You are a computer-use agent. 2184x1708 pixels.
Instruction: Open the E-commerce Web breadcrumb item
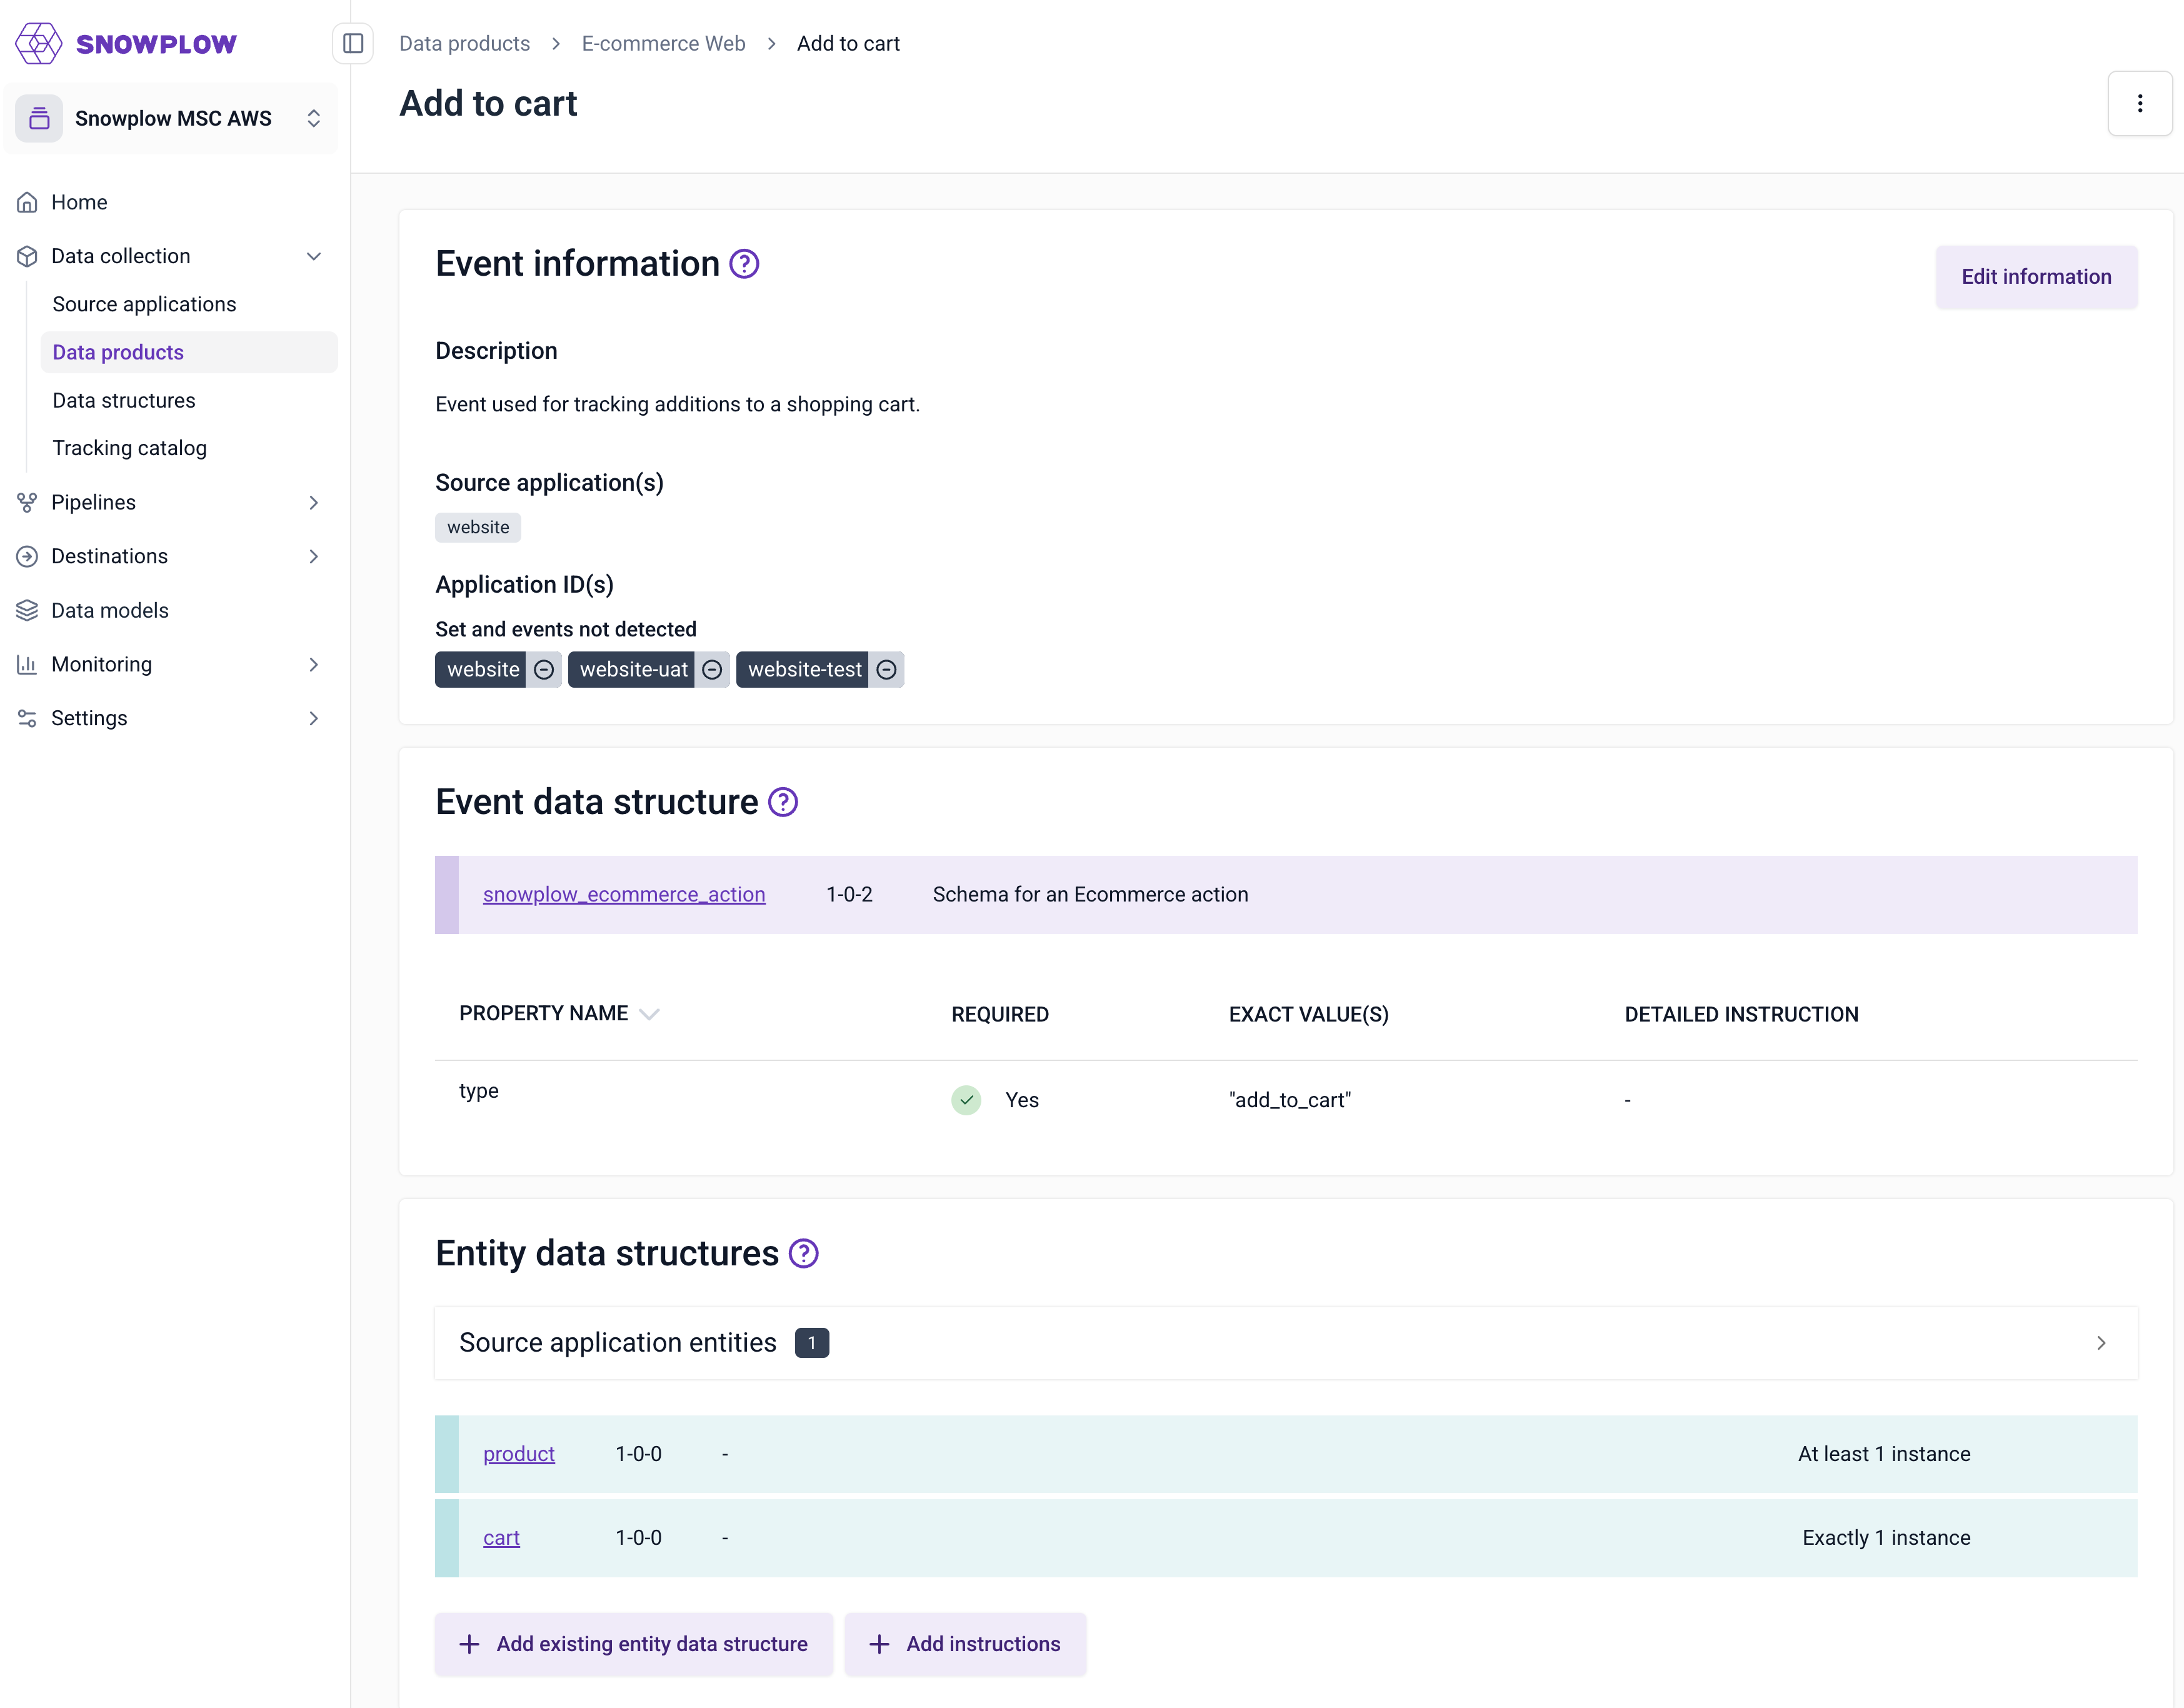[663, 43]
